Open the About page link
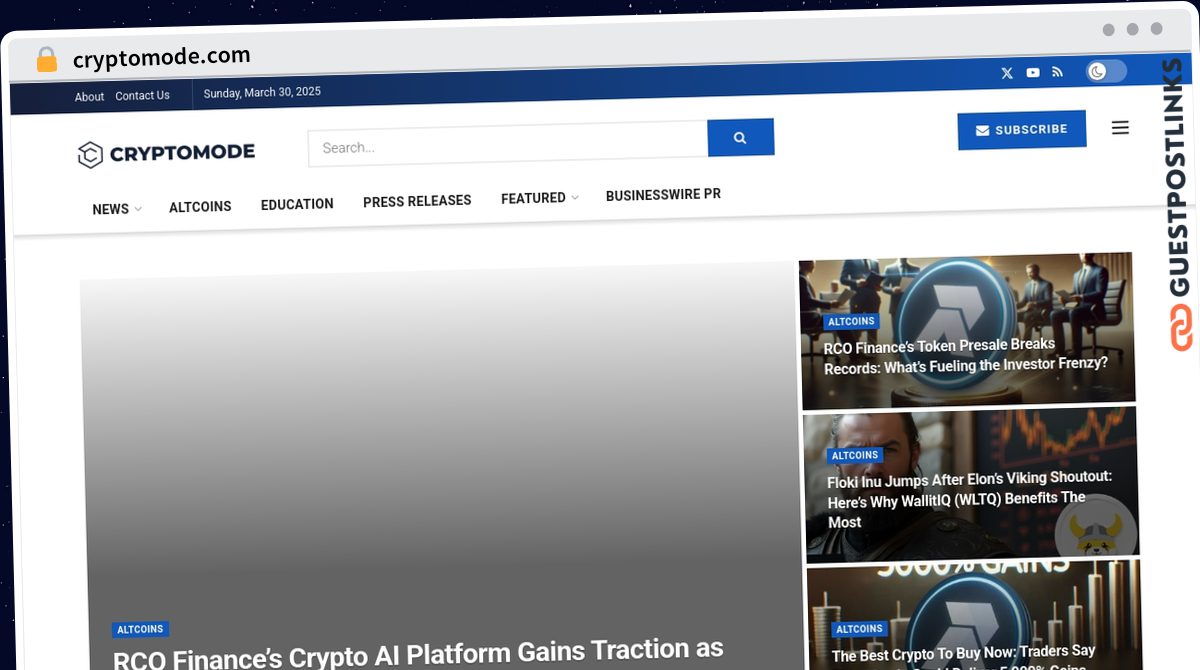This screenshot has height=670, width=1200. (89, 97)
